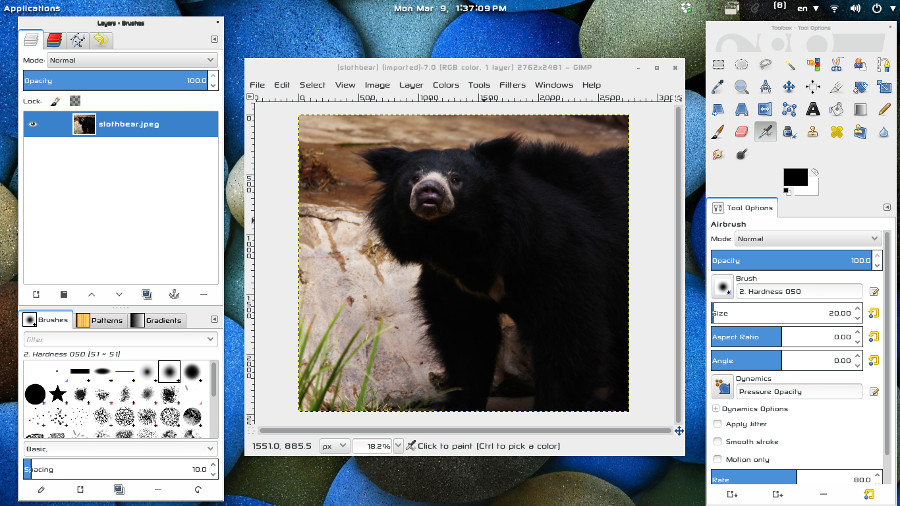Select the Zoom magnifier tool

pyautogui.click(x=742, y=87)
